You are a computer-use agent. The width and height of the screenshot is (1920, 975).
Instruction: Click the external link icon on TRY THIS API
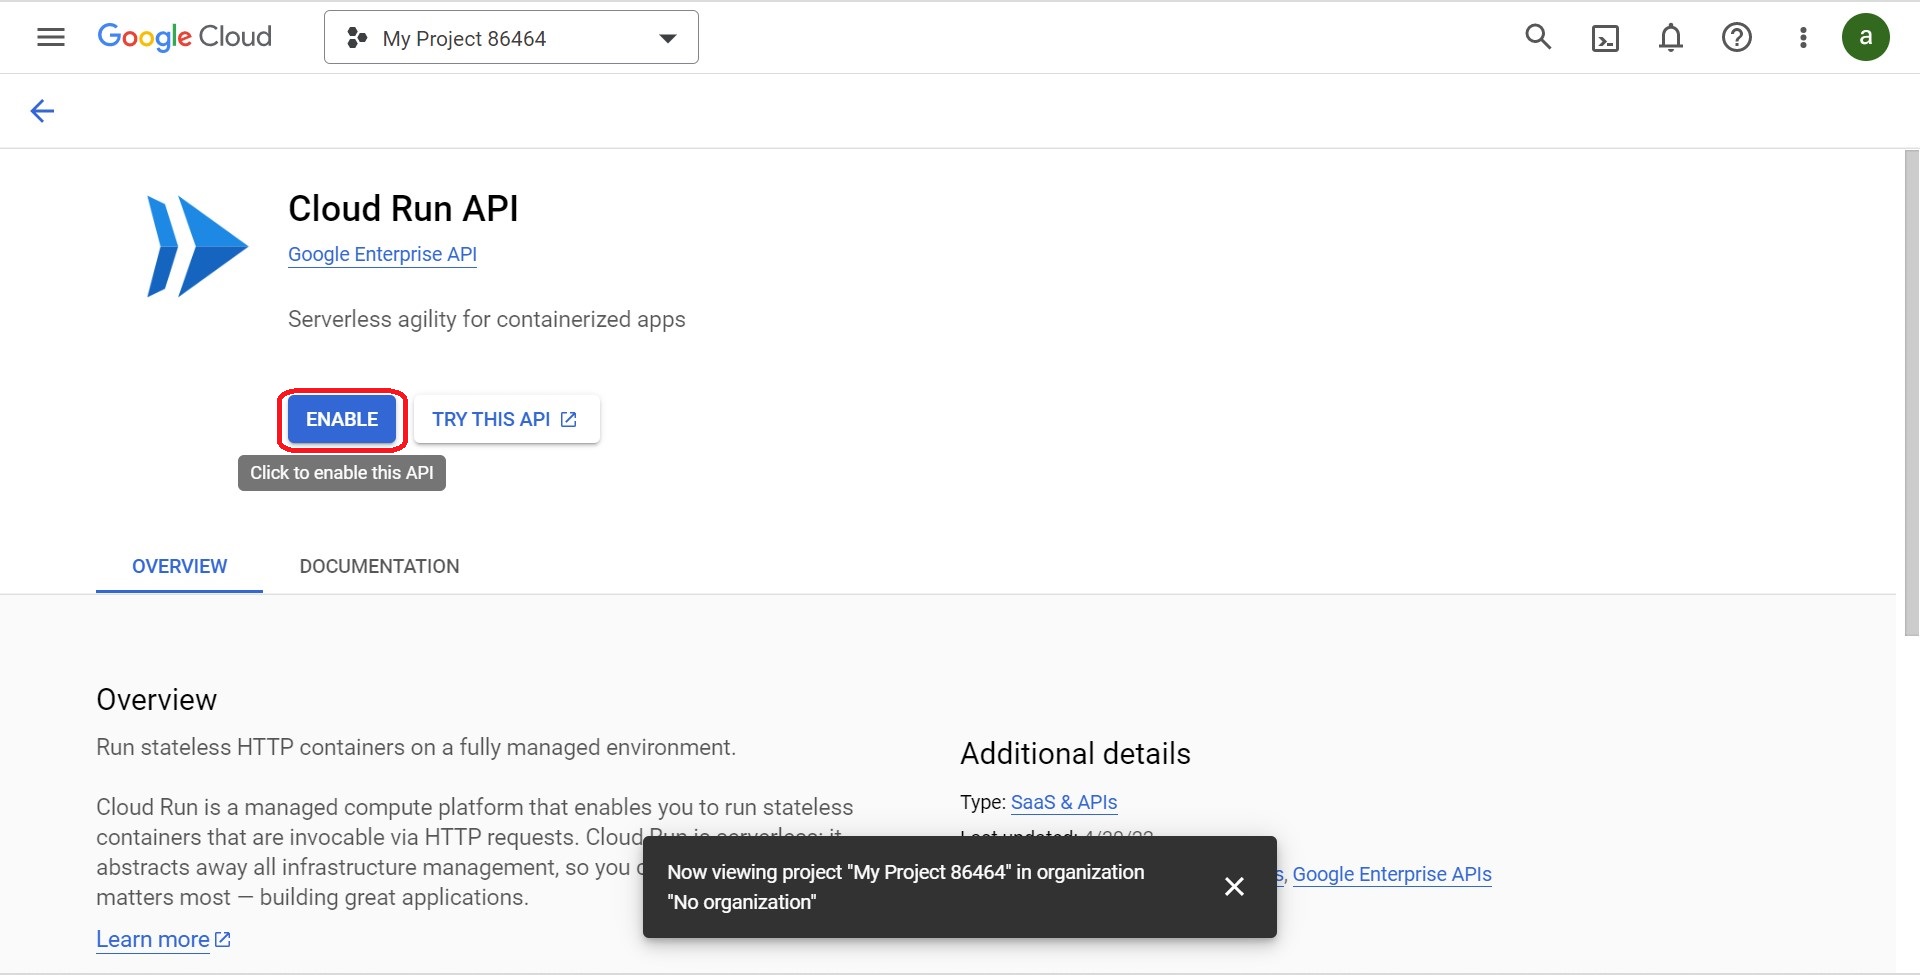tap(568, 419)
